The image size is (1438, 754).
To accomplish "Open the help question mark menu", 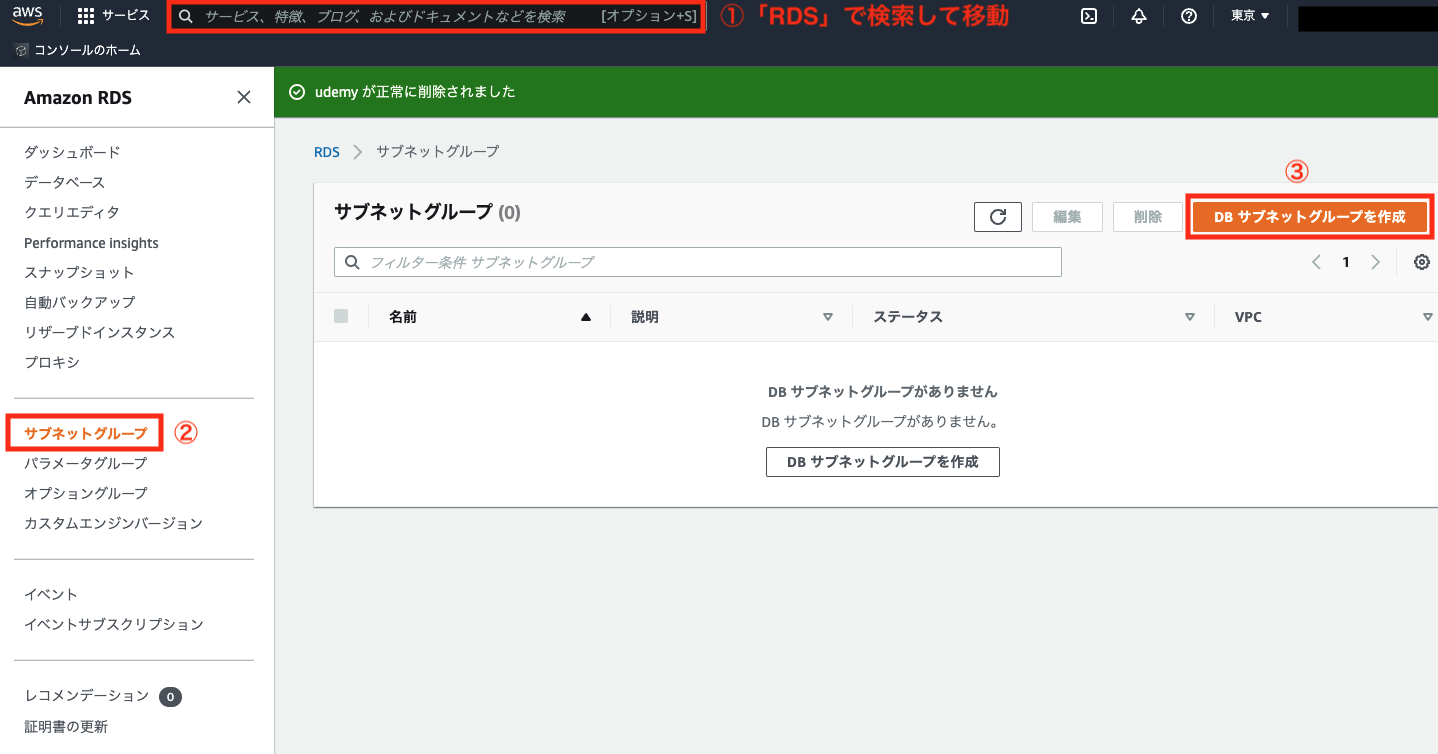I will click(x=1189, y=16).
